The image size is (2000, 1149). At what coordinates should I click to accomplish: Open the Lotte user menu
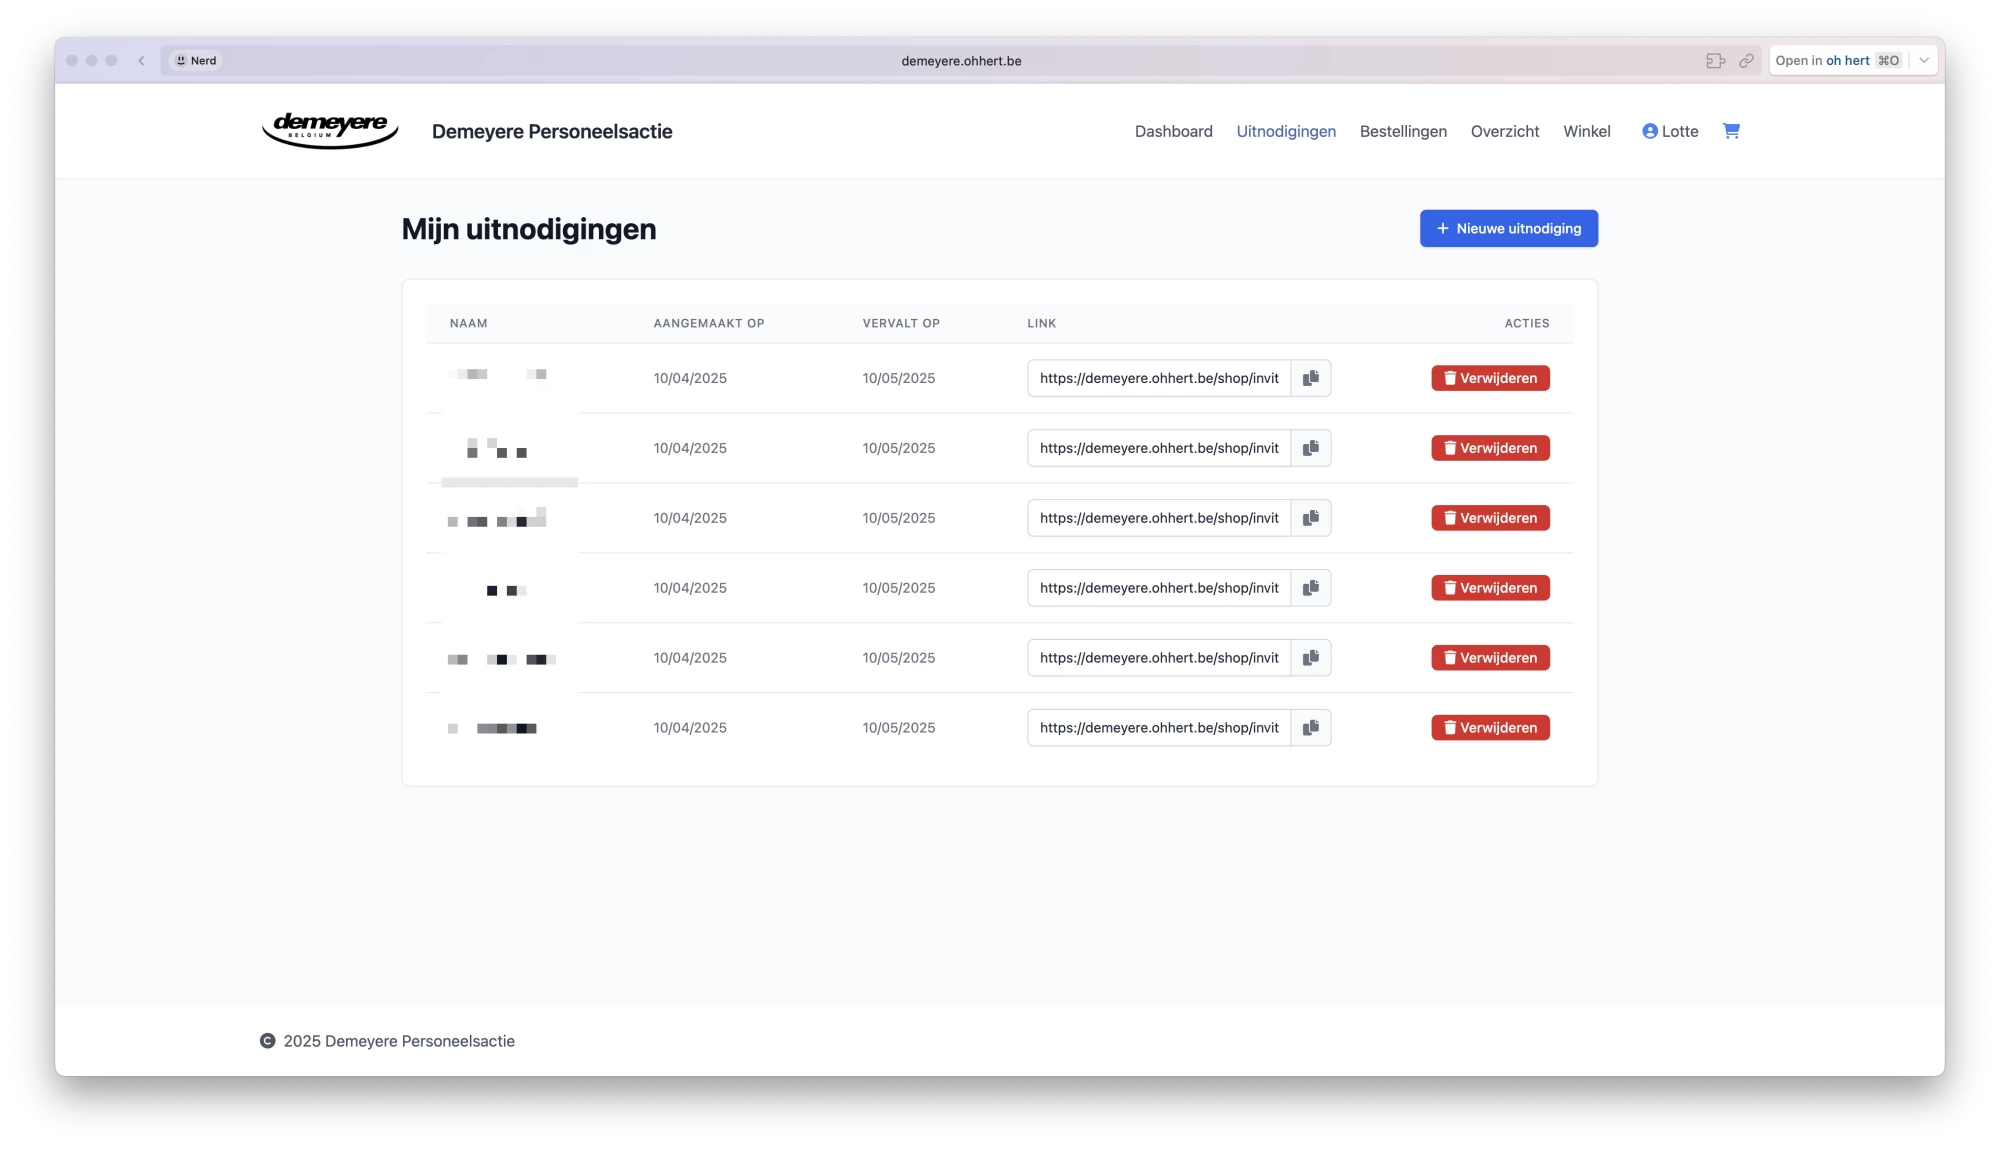click(x=1670, y=131)
